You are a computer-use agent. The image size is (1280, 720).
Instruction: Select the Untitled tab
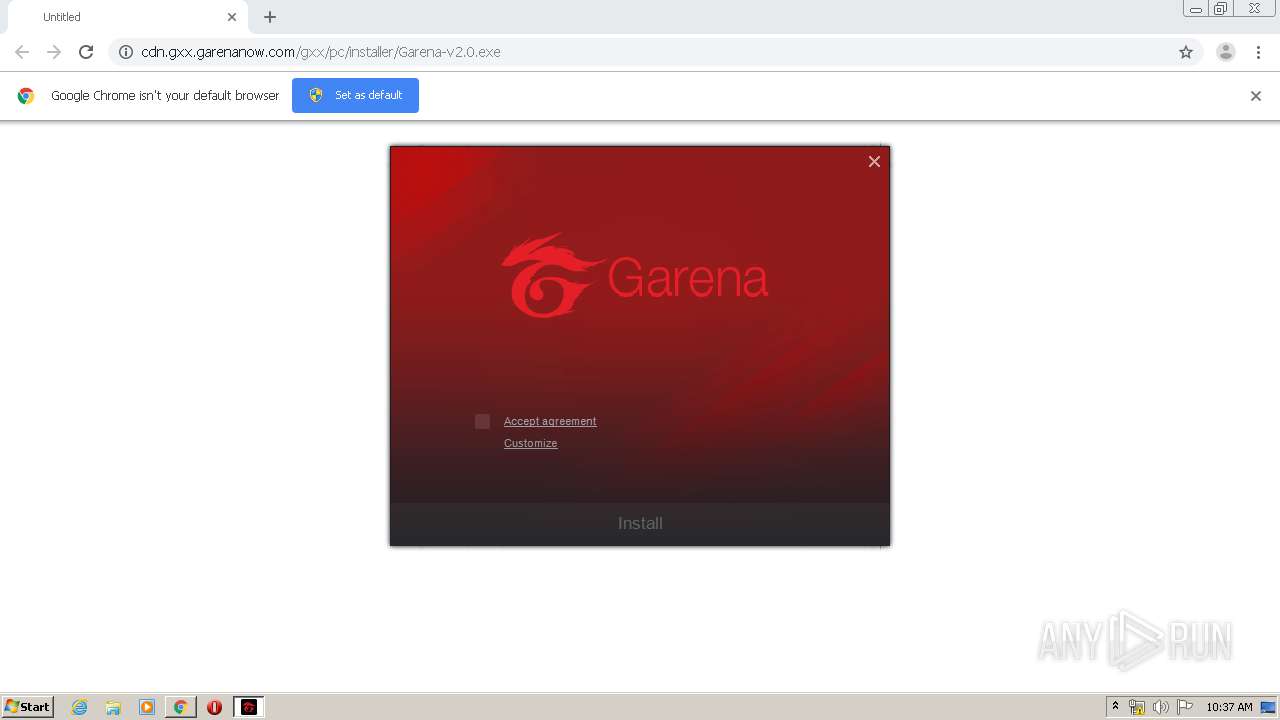(x=127, y=17)
